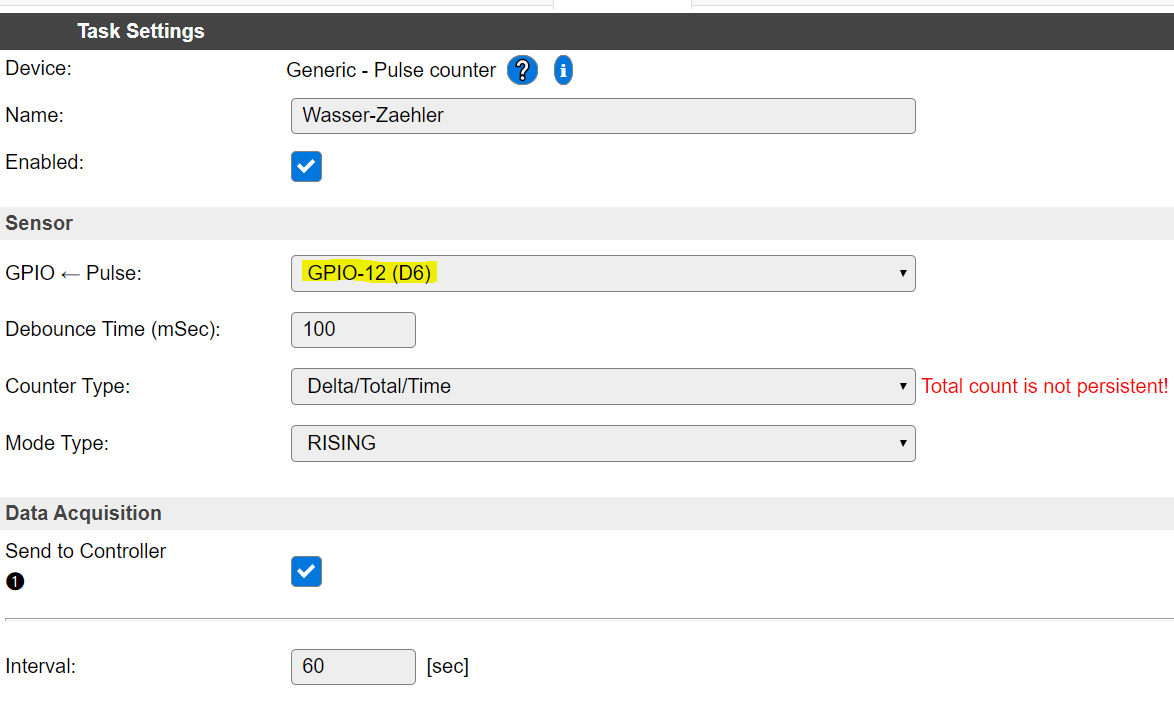Toggle the Send to Controller checkbox
Image resolution: width=1174 pixels, height=717 pixels.
click(x=306, y=571)
